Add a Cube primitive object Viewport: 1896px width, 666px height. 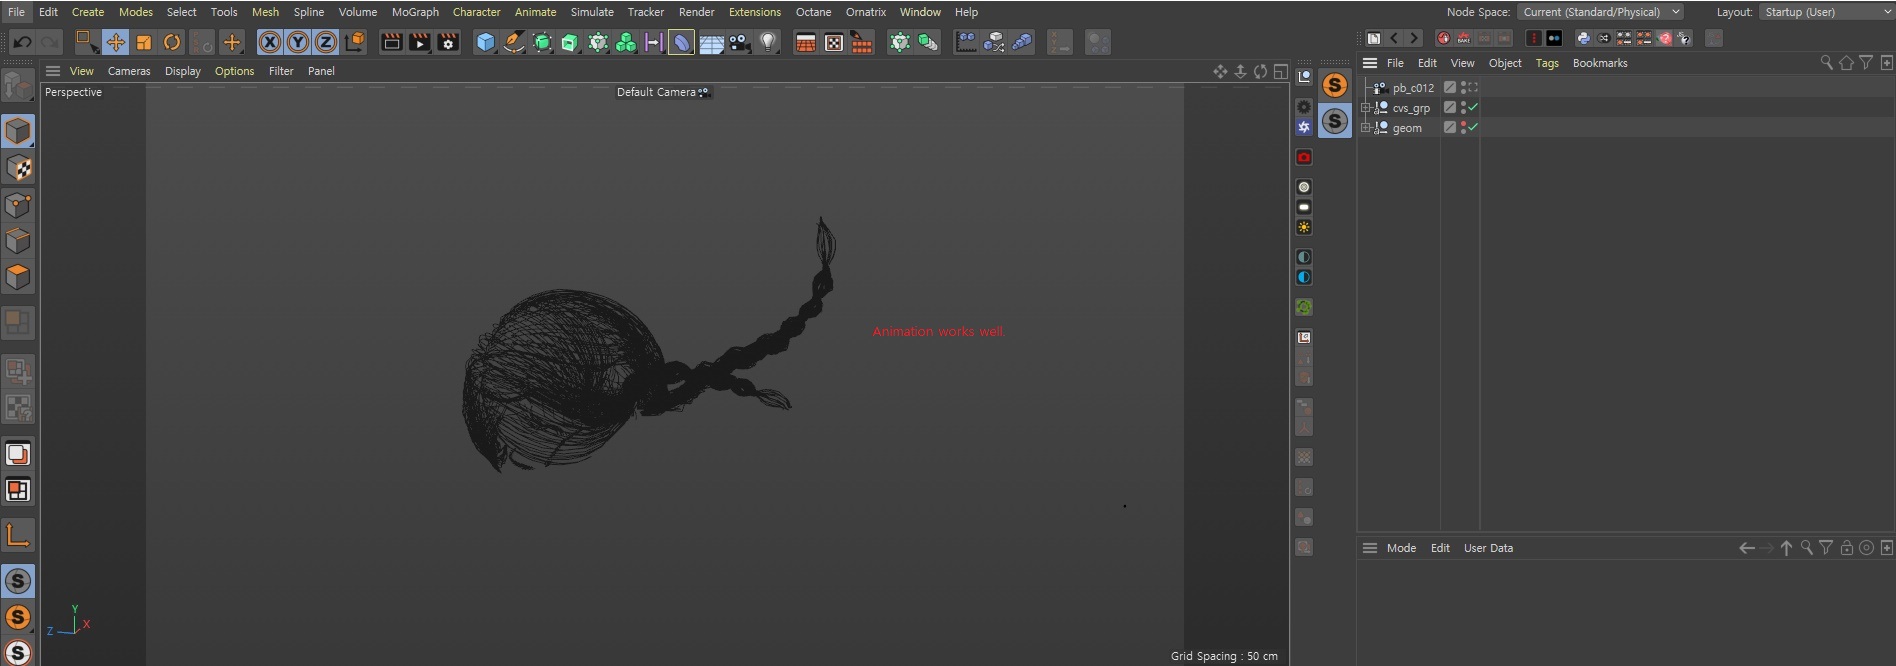pyautogui.click(x=485, y=42)
